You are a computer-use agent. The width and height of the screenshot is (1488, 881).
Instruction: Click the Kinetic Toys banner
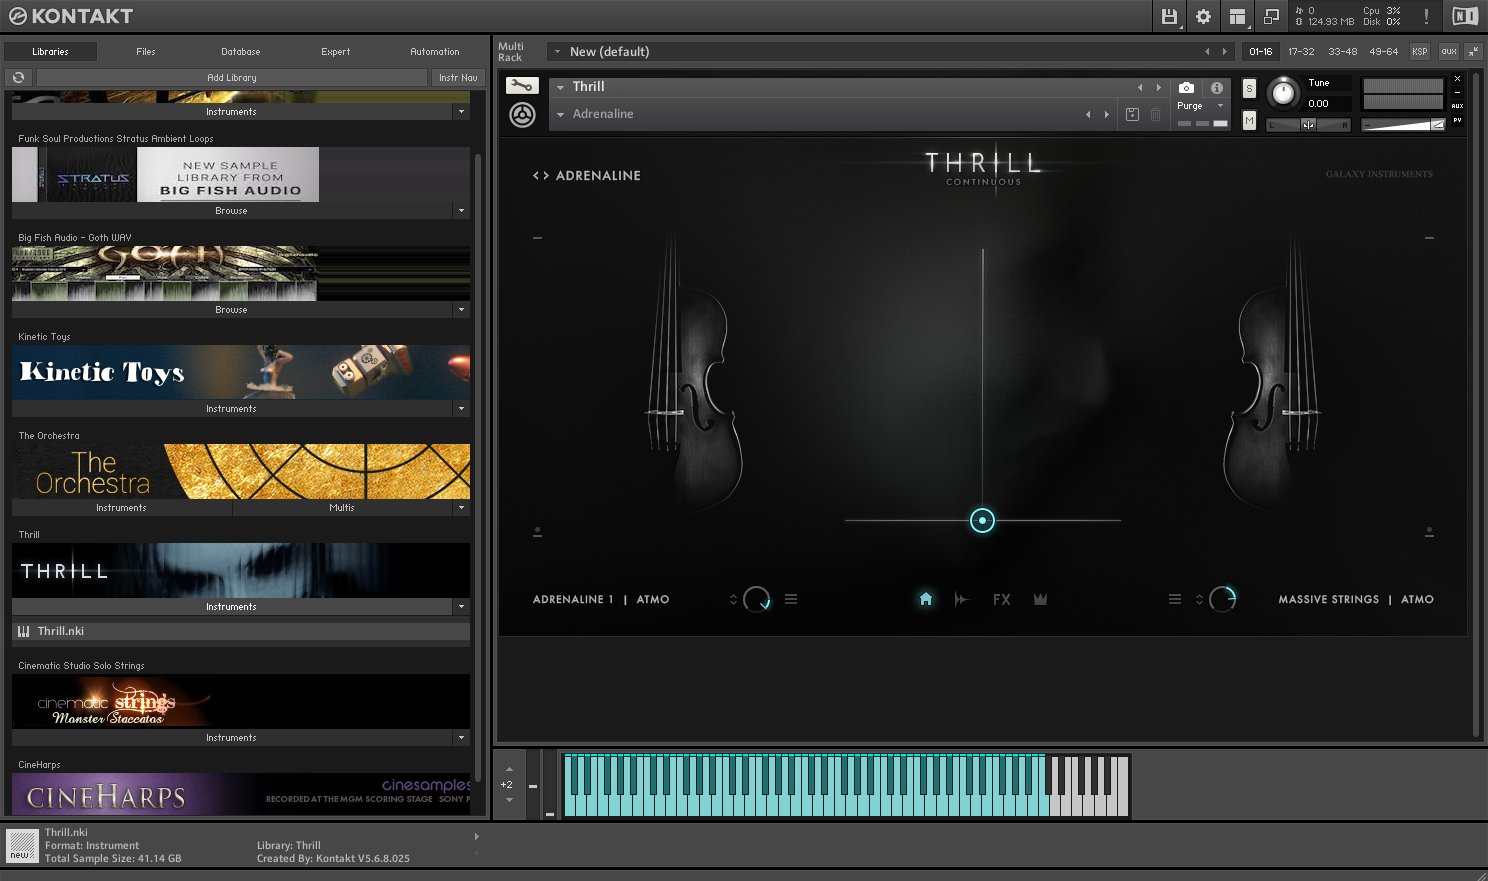pos(241,372)
